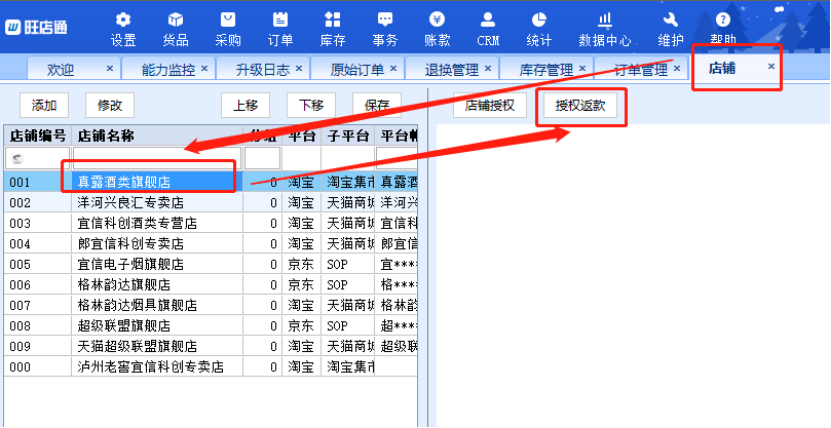This screenshot has height=428, width=831.
Task: Click the 店铺授权 button
Action: pos(490,105)
